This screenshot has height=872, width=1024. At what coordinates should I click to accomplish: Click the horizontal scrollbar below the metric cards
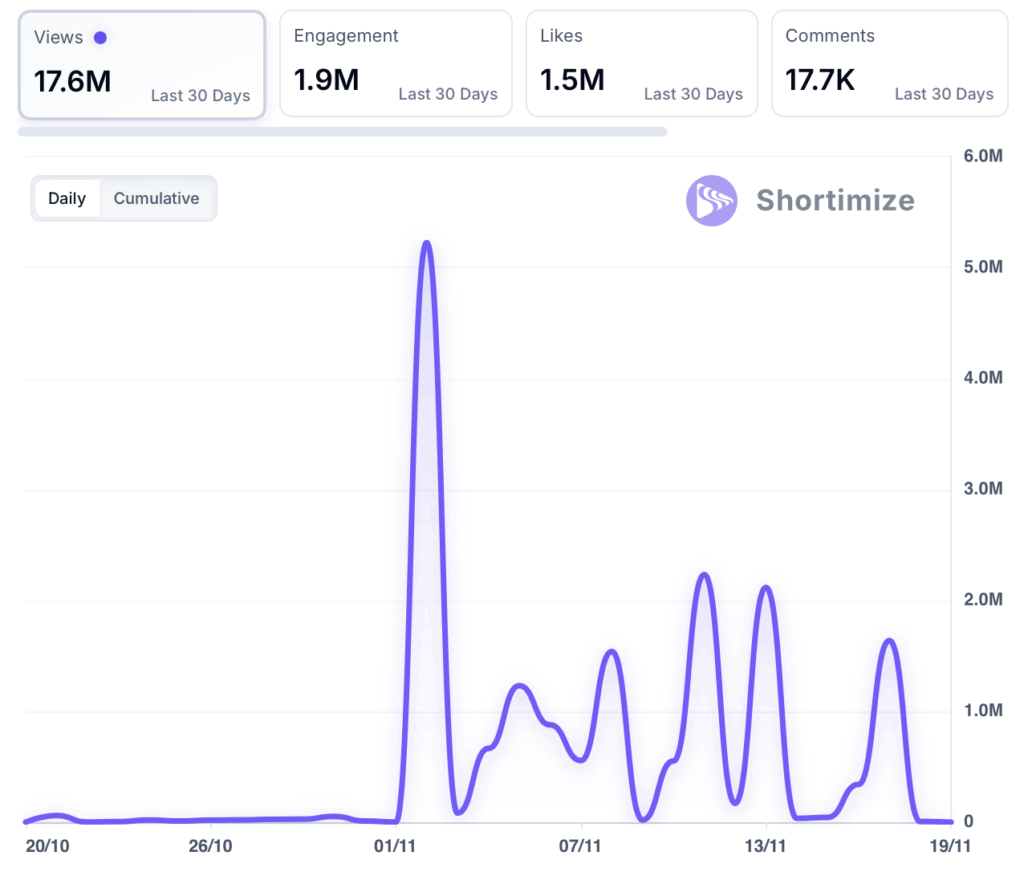coord(342,131)
